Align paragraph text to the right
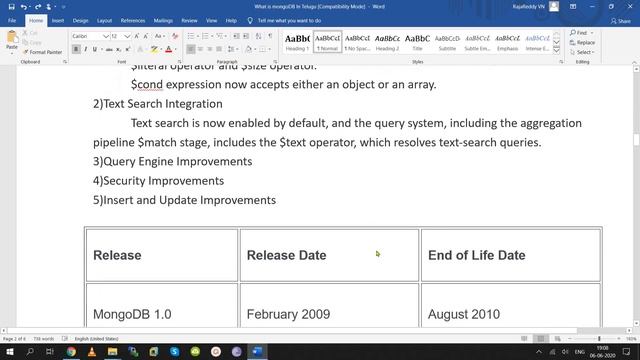This screenshot has width=640, height=360. (x=209, y=49)
